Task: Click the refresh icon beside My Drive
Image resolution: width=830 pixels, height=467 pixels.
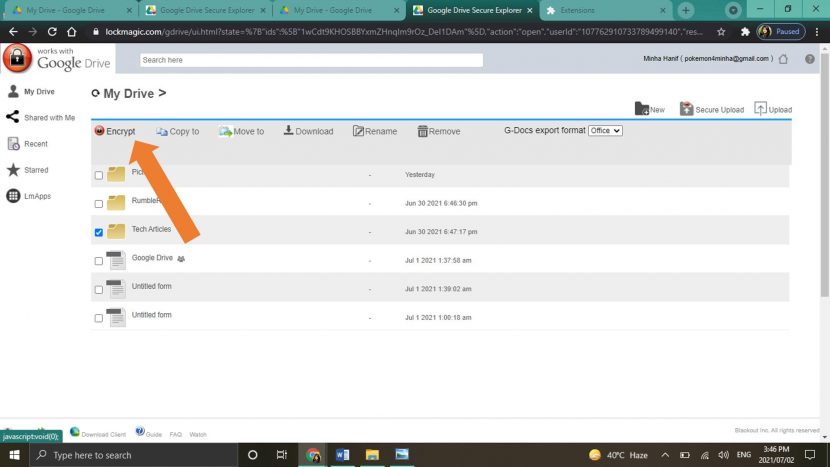Action: [95, 93]
